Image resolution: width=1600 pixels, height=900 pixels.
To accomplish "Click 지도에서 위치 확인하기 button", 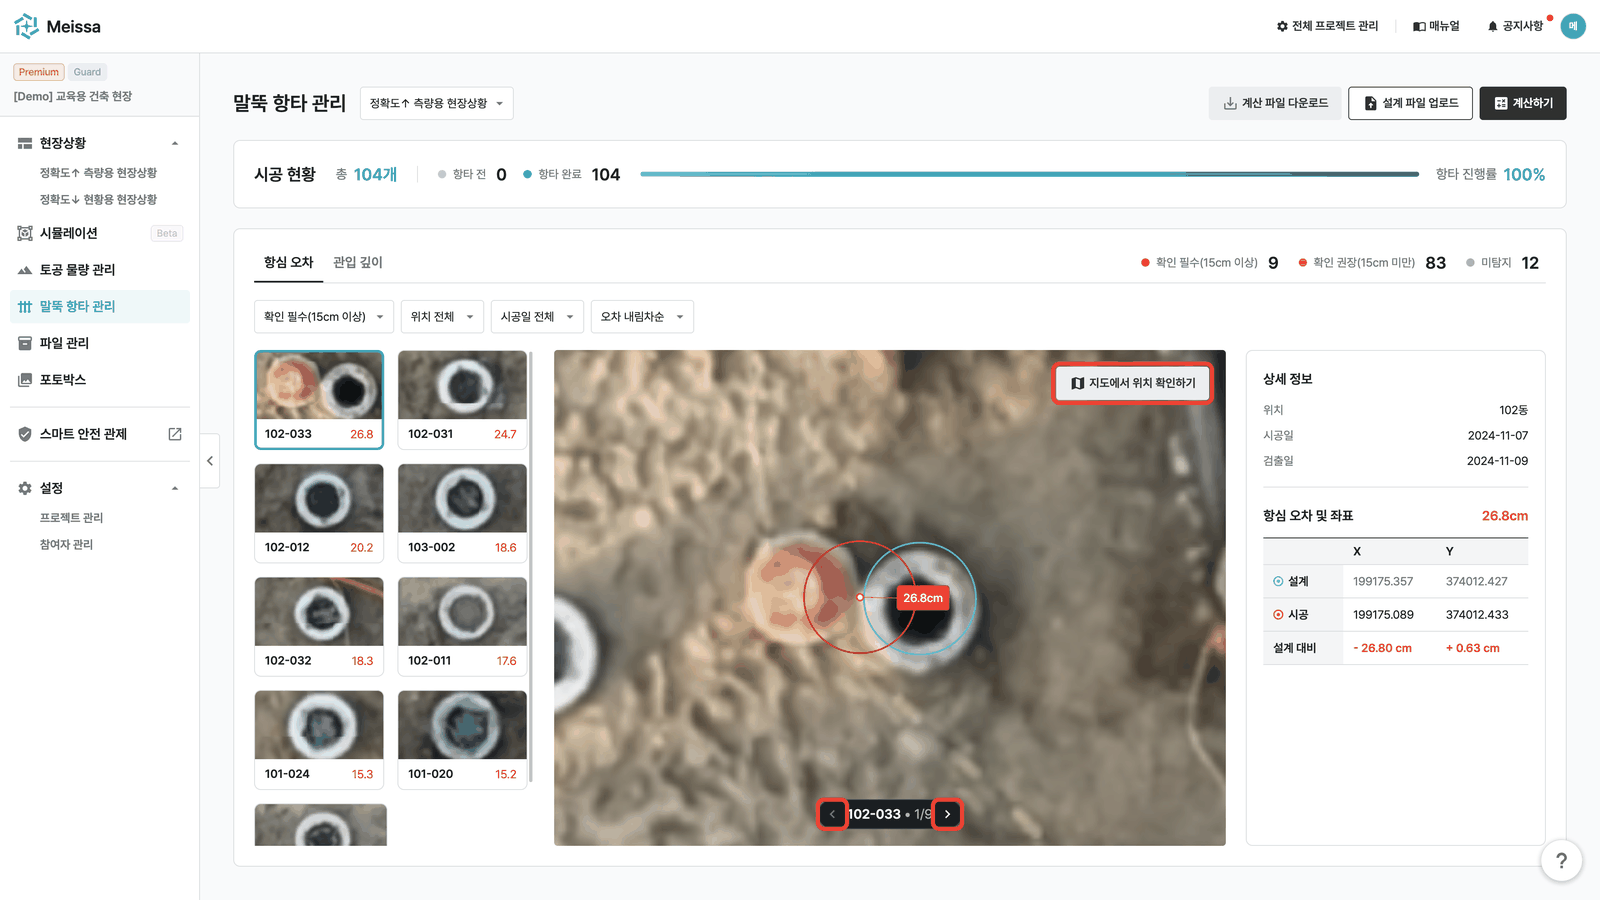I will tap(1133, 383).
